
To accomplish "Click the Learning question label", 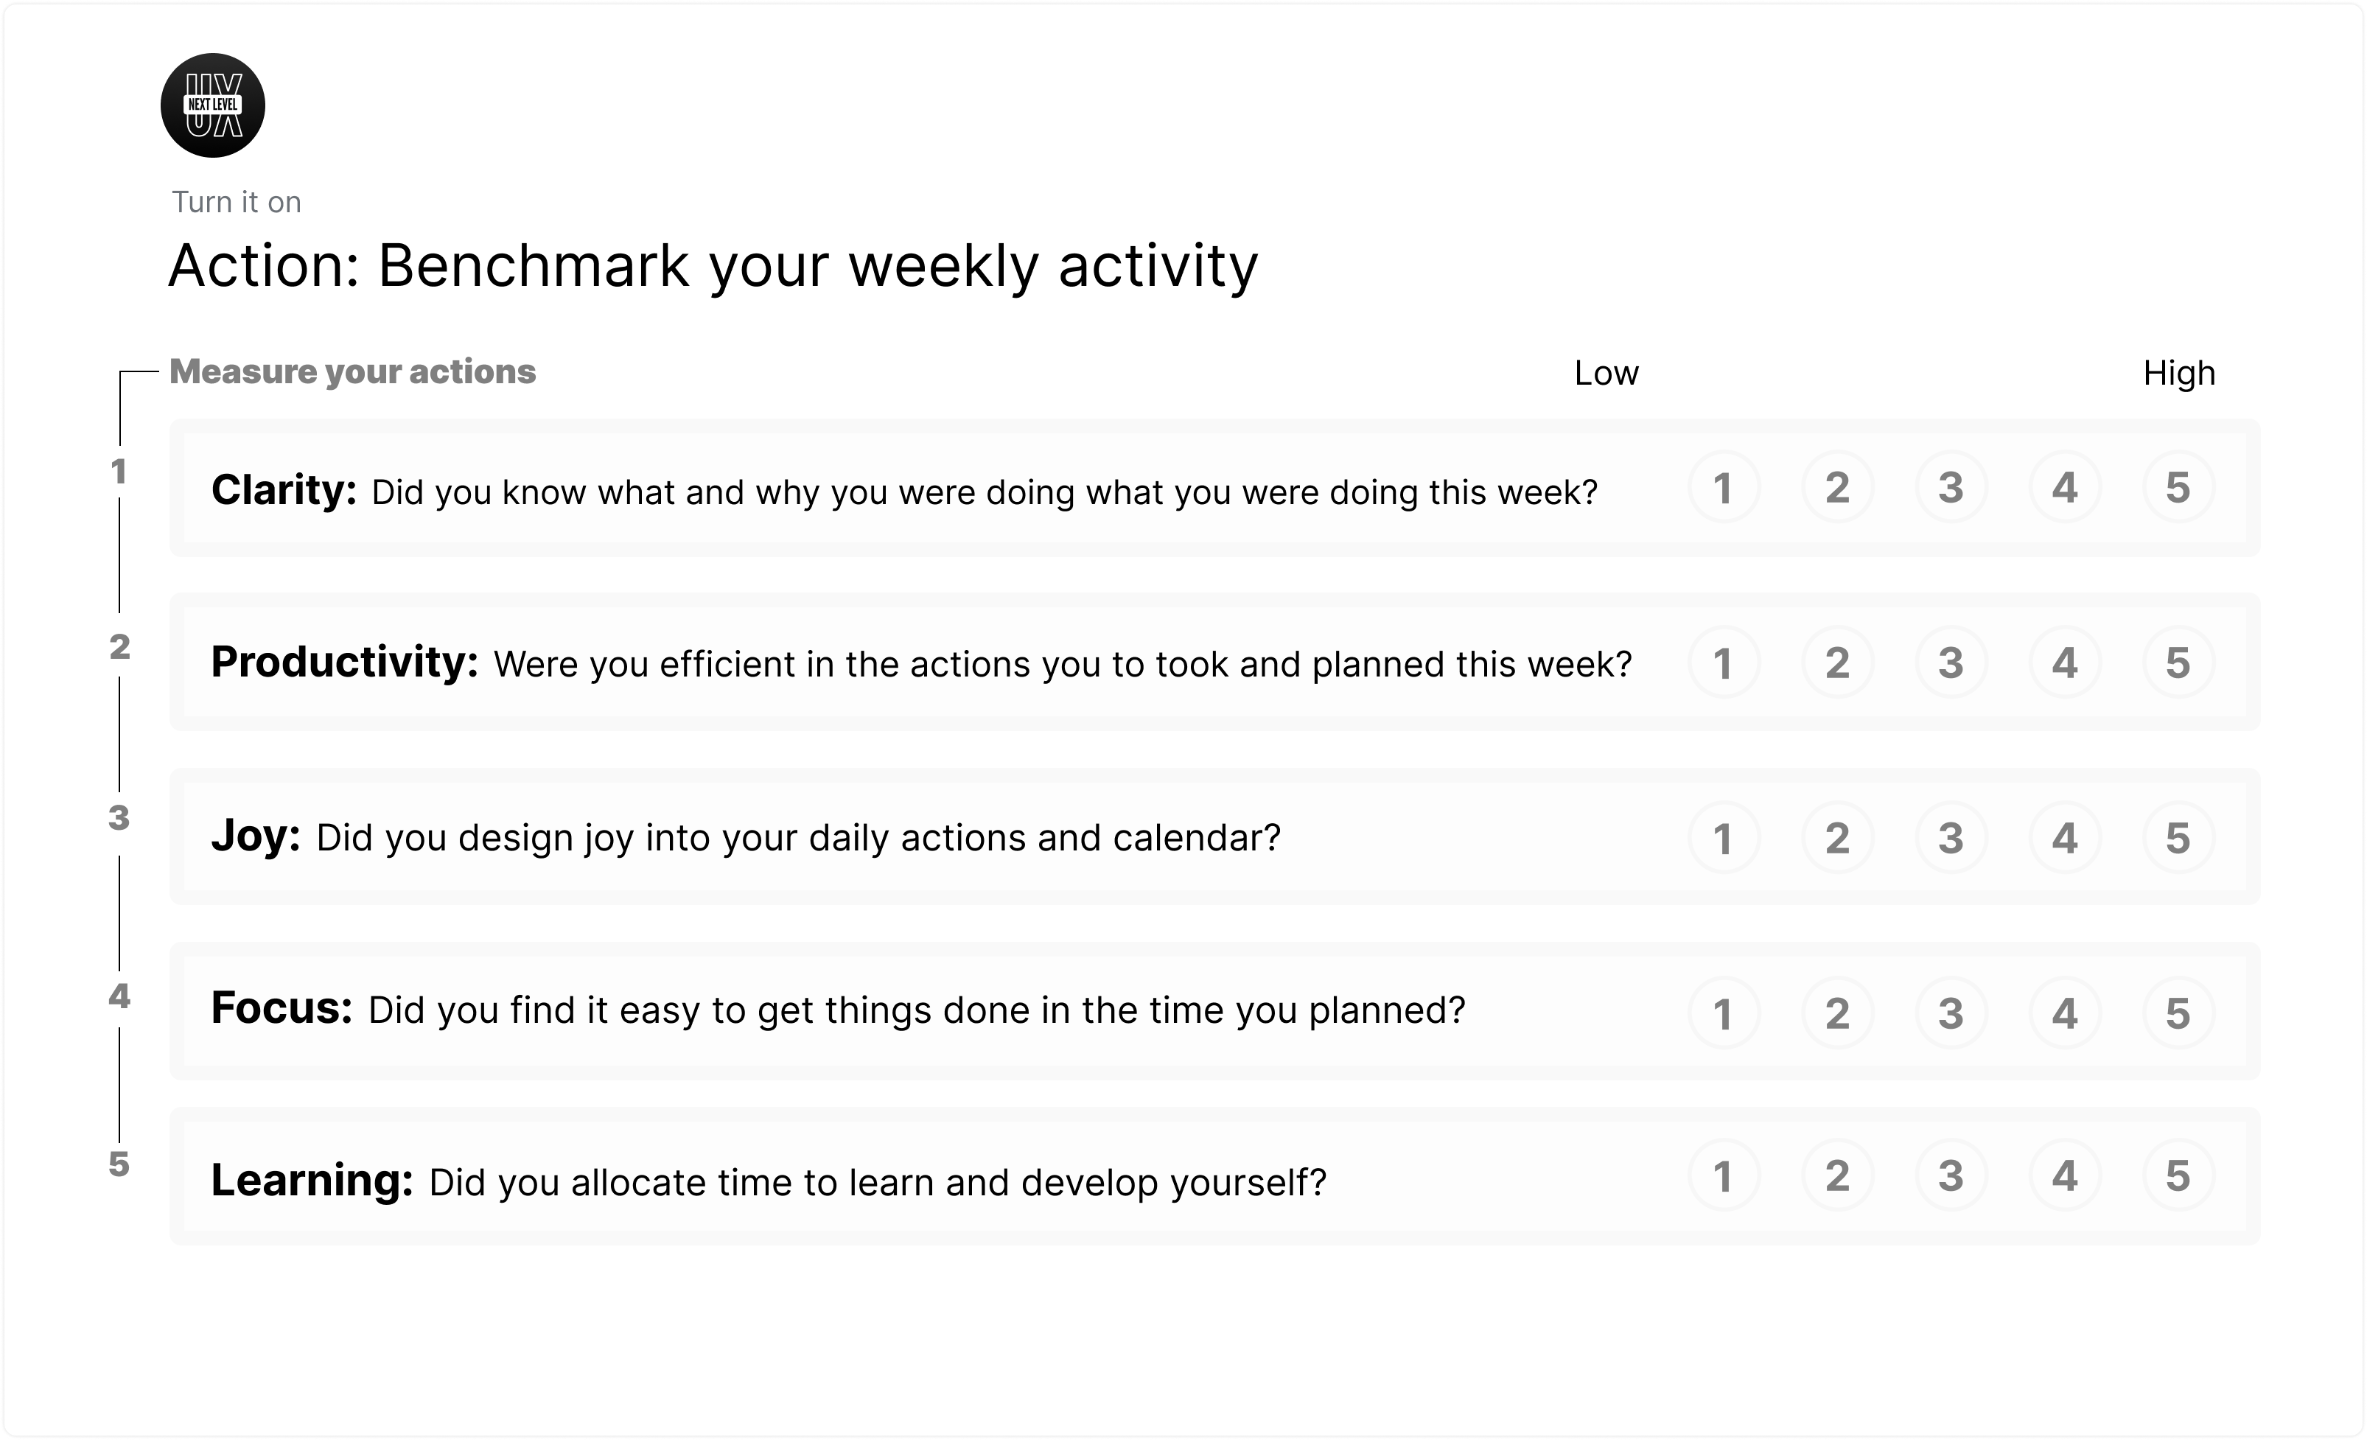I will coord(312,1180).
